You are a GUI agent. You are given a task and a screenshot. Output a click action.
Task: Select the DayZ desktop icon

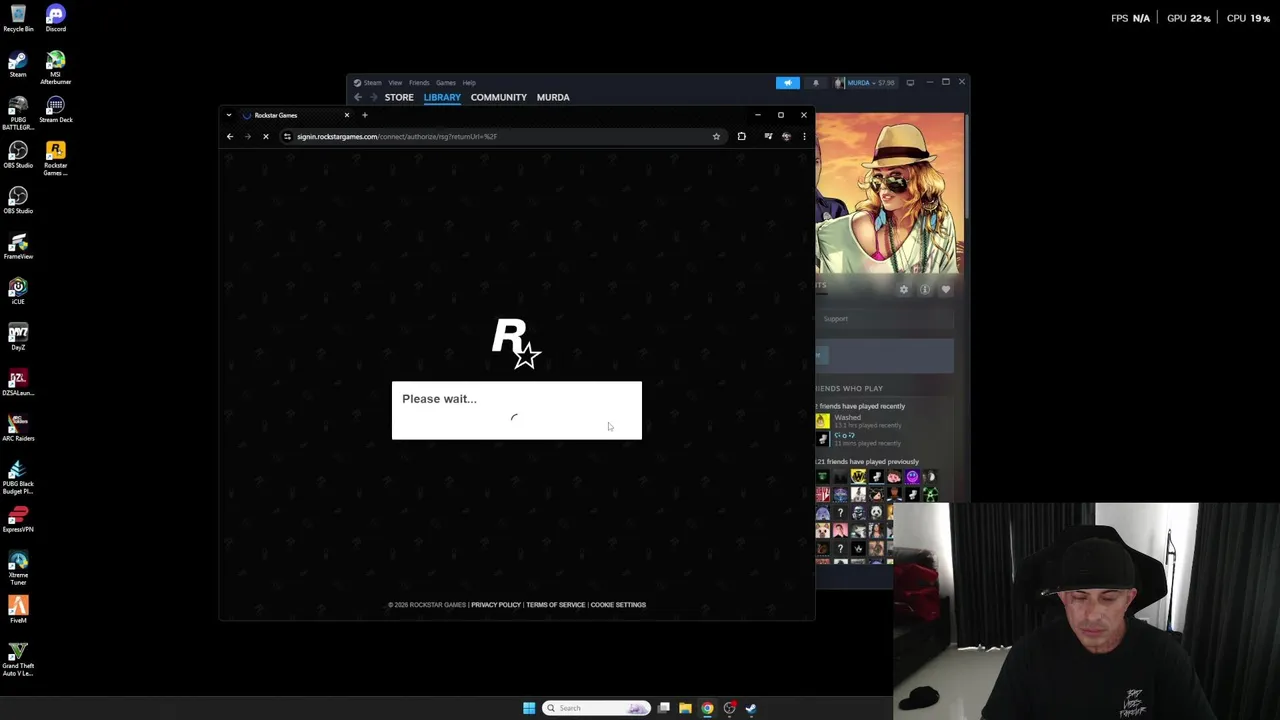point(18,337)
